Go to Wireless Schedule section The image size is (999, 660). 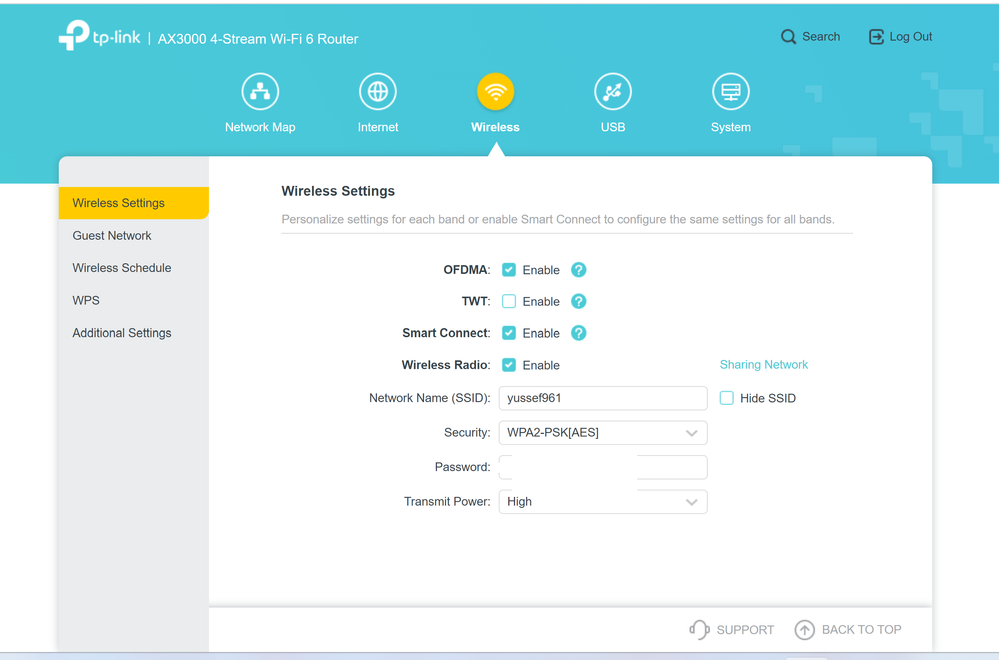(122, 268)
